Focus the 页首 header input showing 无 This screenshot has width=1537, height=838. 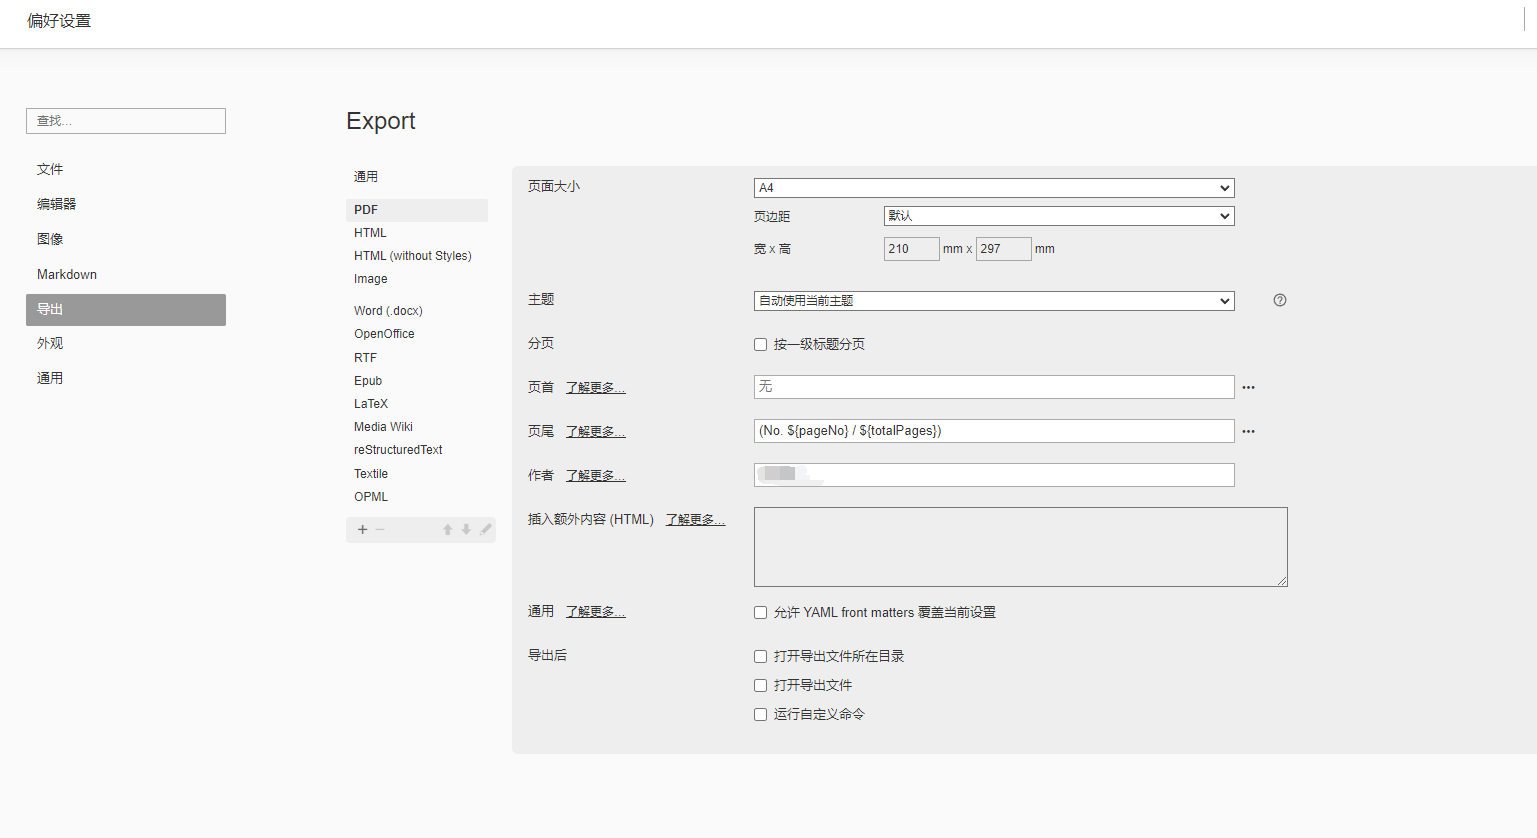pyautogui.click(x=994, y=387)
